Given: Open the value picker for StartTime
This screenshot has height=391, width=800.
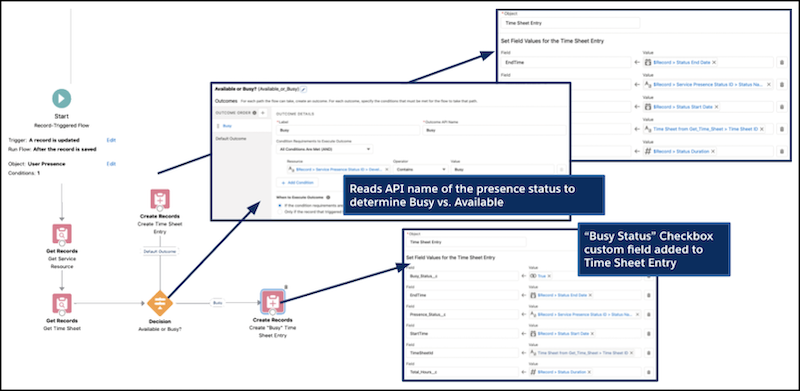Looking at the screenshot, I should click(x=584, y=333).
